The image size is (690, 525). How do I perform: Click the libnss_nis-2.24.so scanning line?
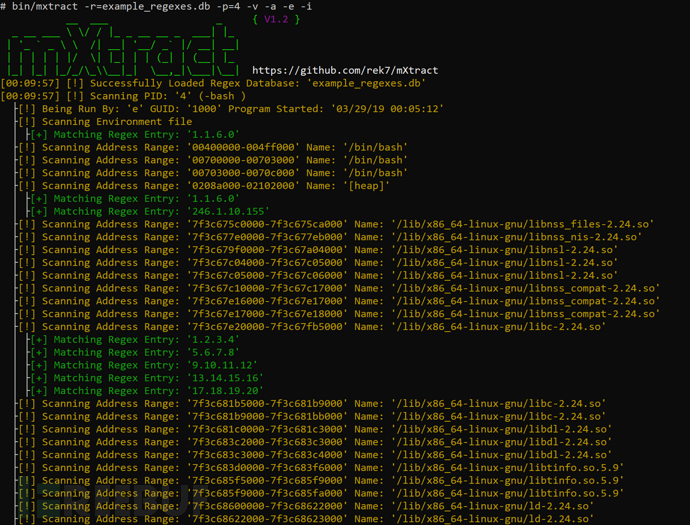[x=330, y=237]
